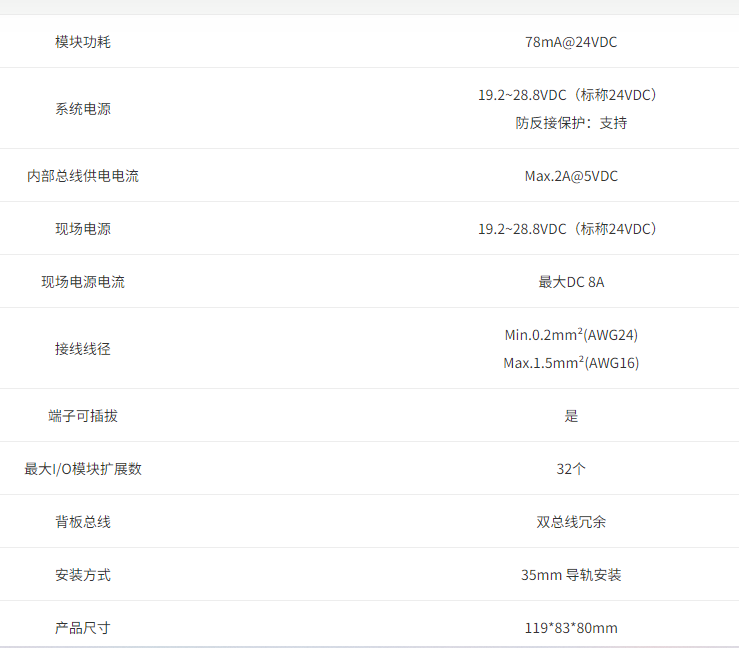739x648 pixels.
Task: Click the 安装方式 label
Action: pos(83,575)
